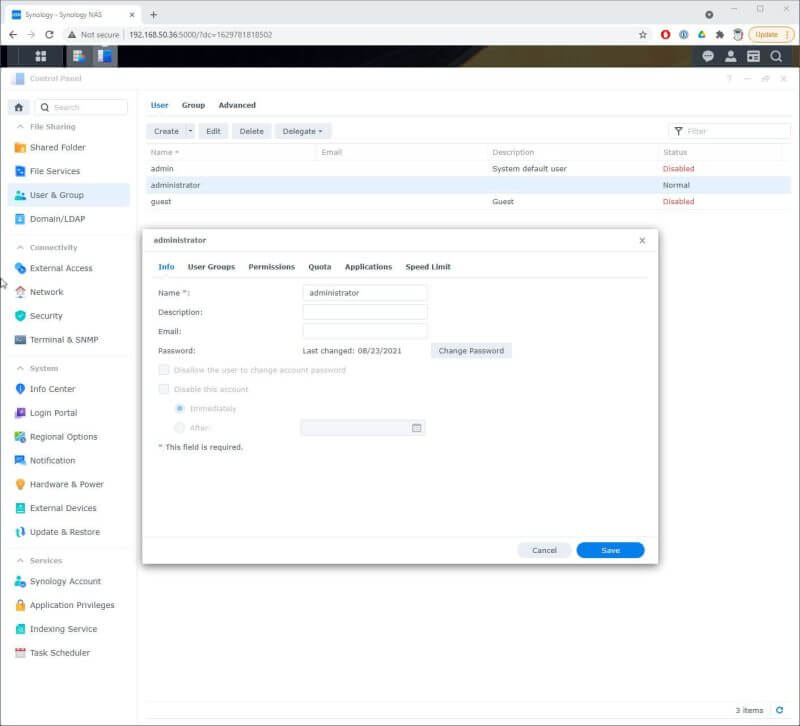Screen dimensions: 800x726
Task: Open Security settings from the sidebar
Action: point(50,315)
